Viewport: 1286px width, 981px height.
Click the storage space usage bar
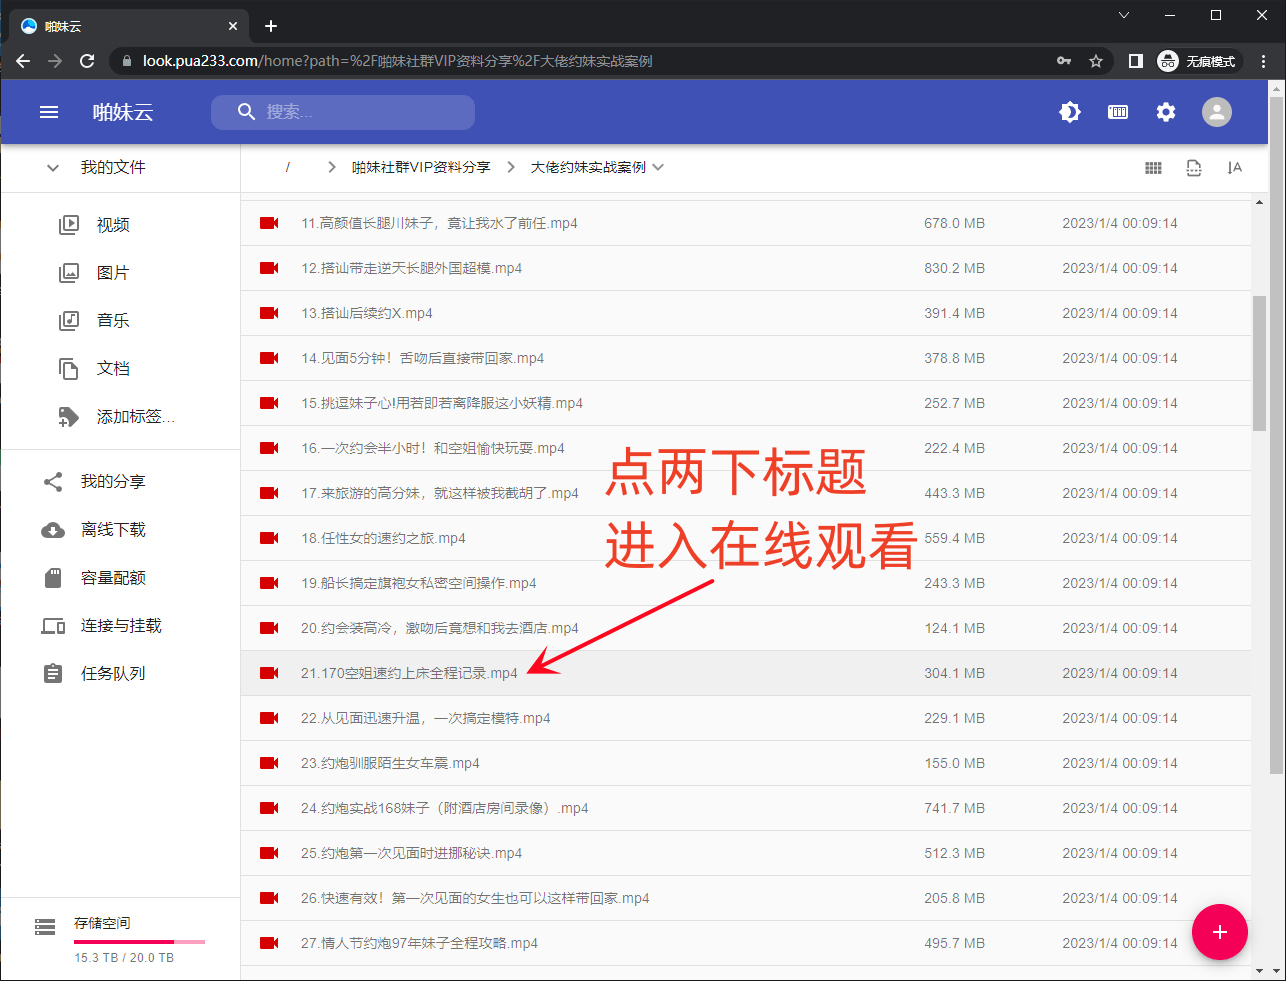pyautogui.click(x=139, y=941)
